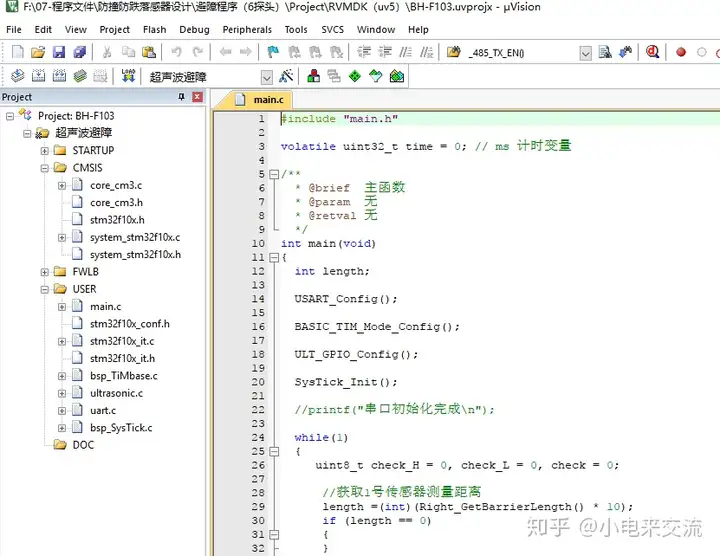The image size is (720, 556).
Task: Save the current file icon
Action: point(59,52)
